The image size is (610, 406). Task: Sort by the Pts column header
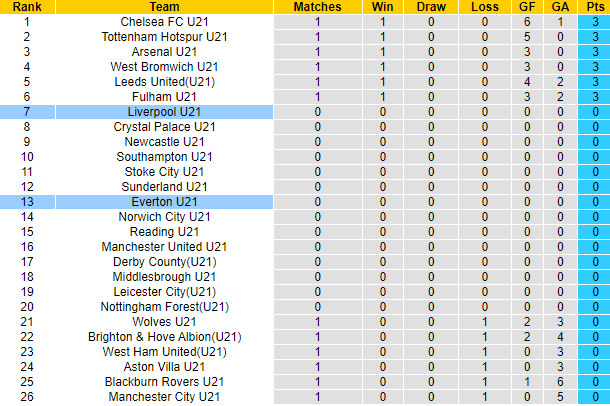pyautogui.click(x=594, y=6)
